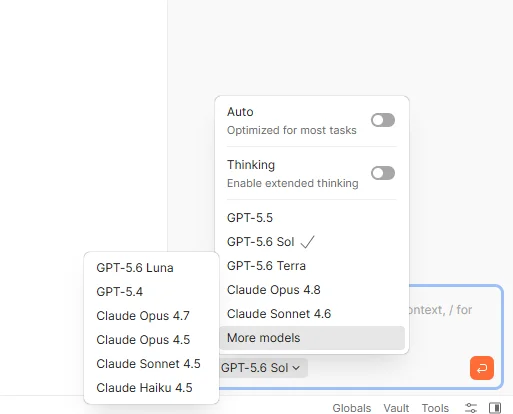Enable the Auto model toggle
The image size is (513, 414).
(383, 120)
